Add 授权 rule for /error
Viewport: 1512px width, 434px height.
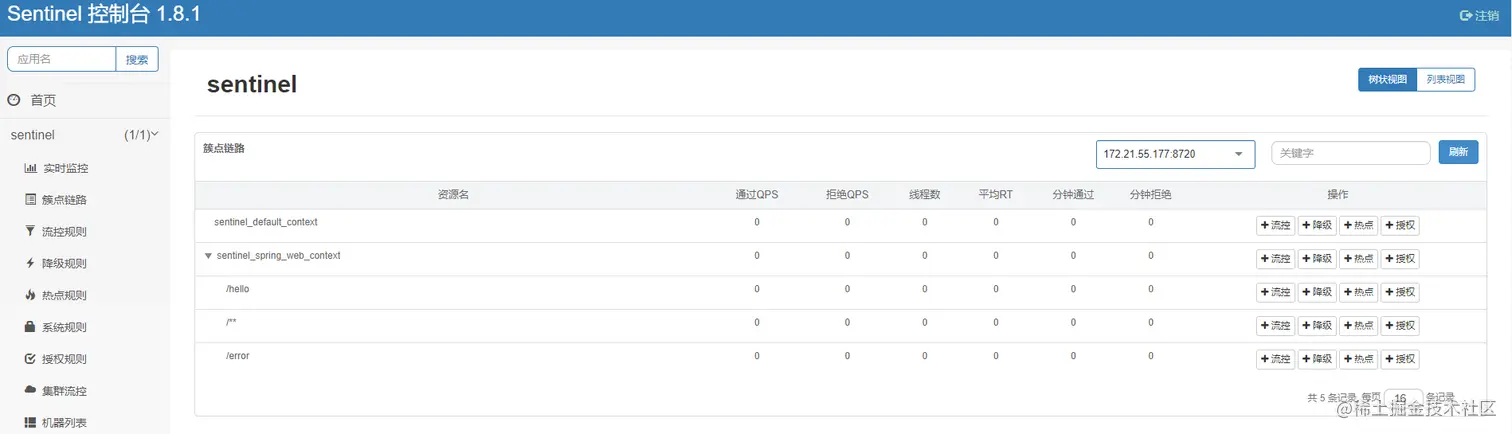[1400, 359]
